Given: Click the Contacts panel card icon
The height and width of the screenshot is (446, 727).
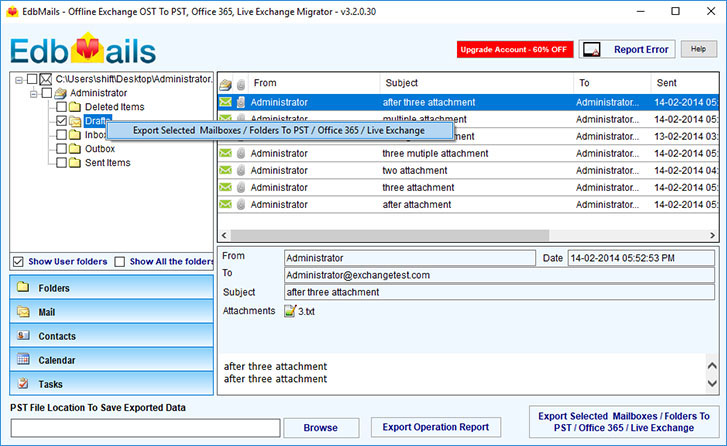Looking at the screenshot, I should (23, 335).
